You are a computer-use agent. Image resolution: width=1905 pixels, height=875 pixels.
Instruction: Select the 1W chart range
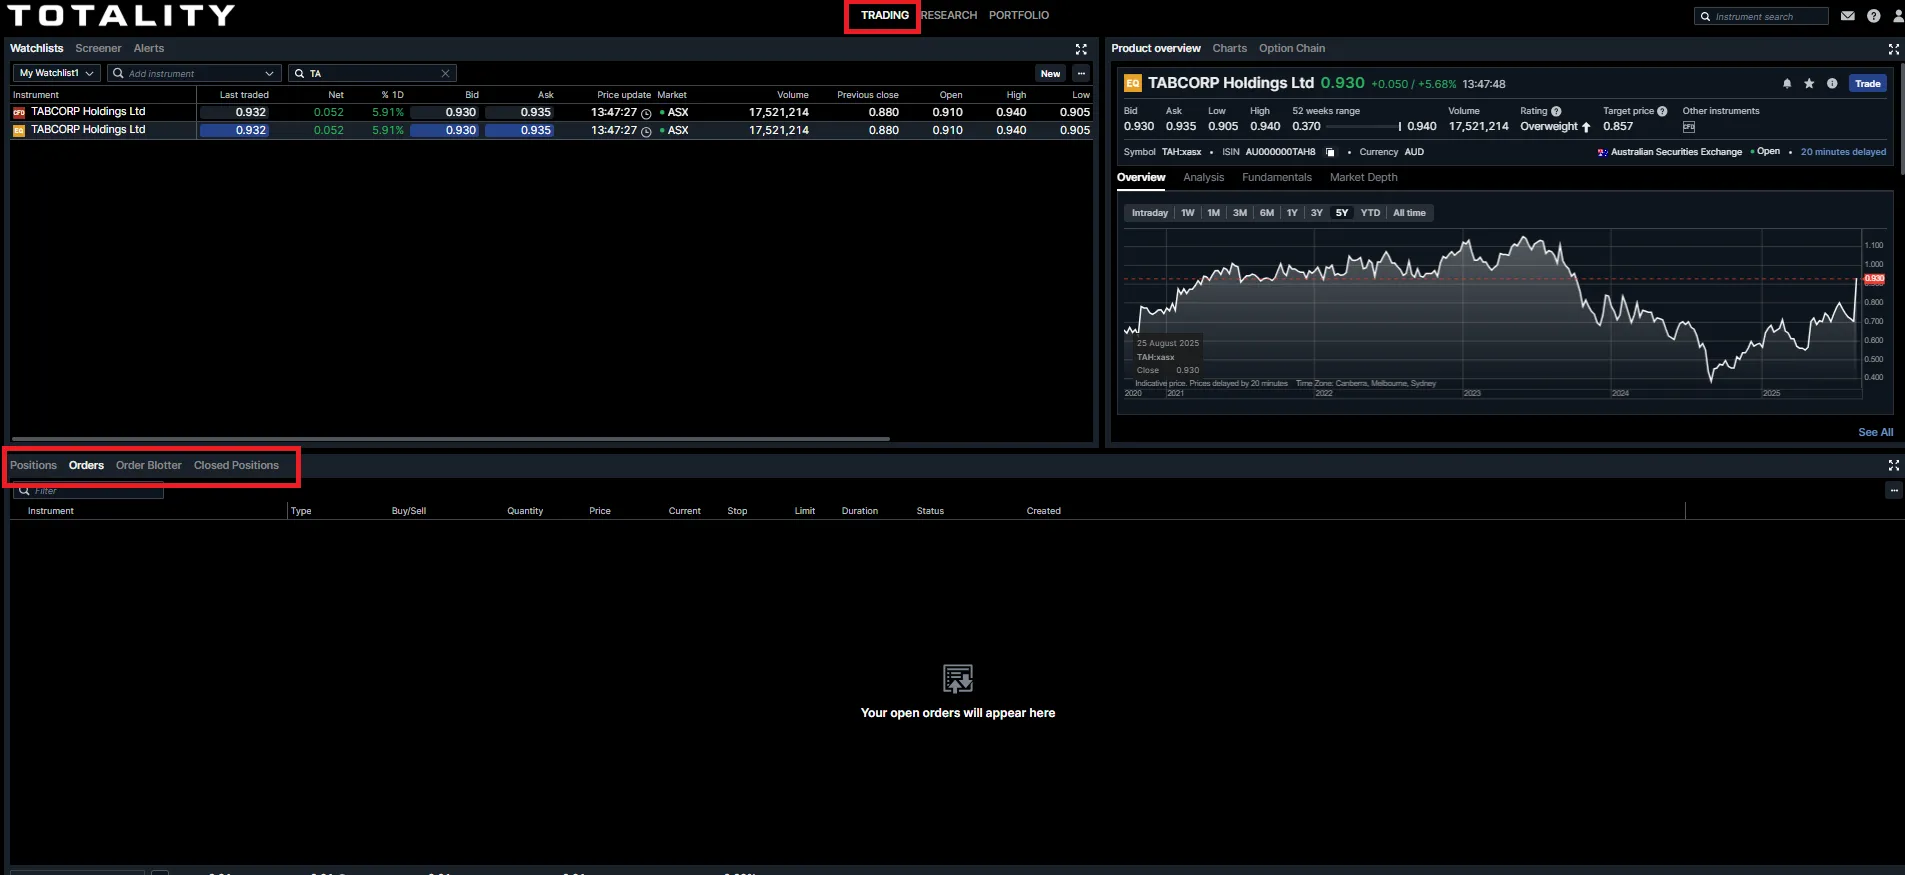pyautogui.click(x=1187, y=213)
